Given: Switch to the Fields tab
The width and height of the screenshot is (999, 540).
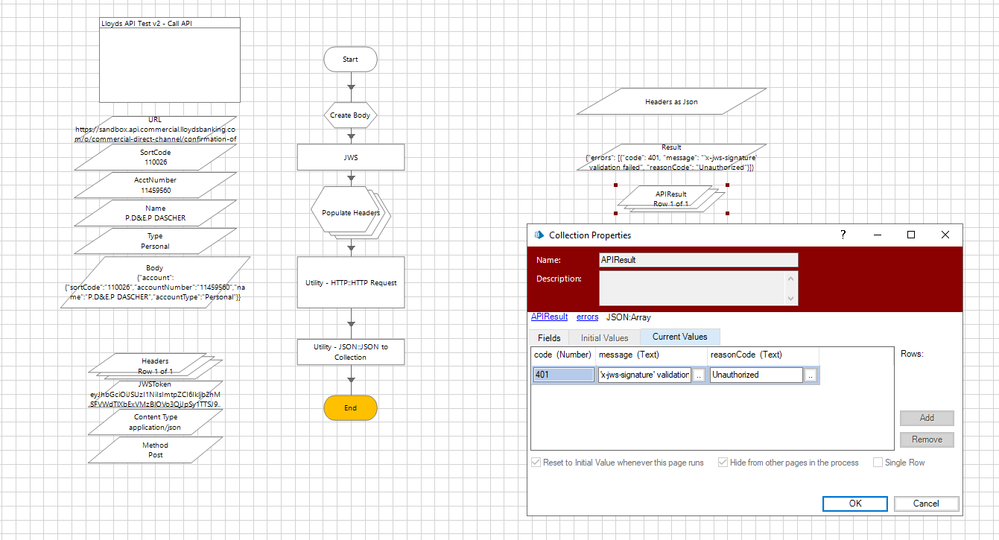Looking at the screenshot, I should (x=549, y=338).
